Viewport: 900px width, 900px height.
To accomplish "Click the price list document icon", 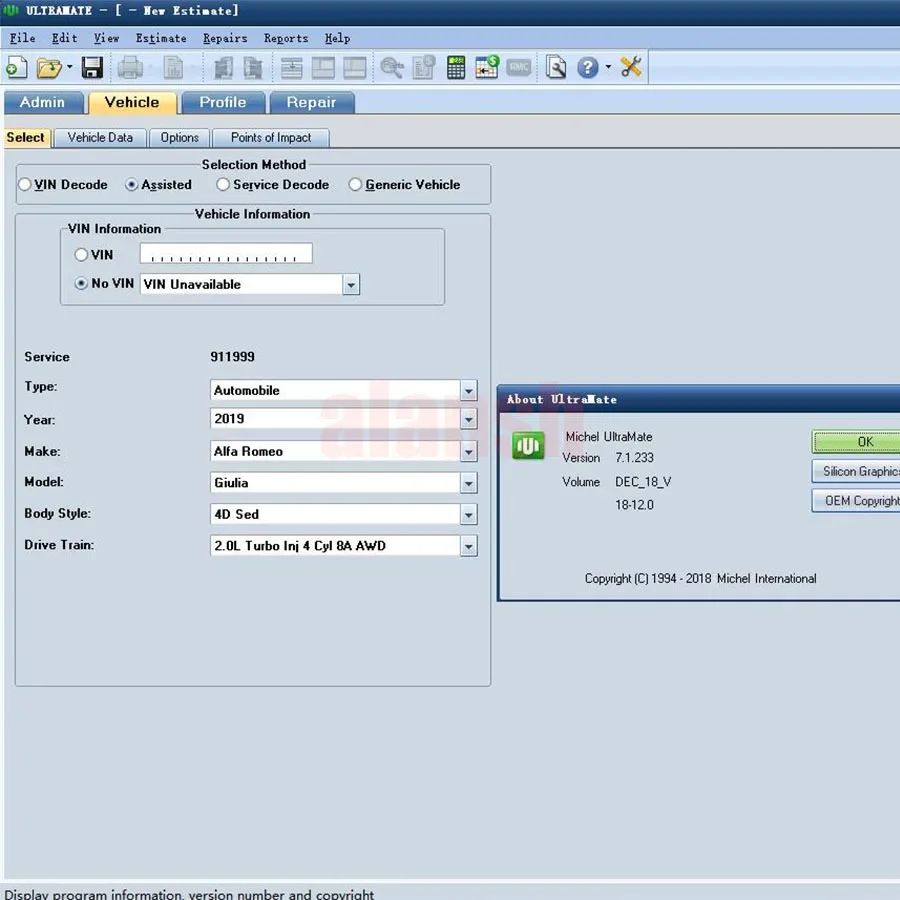I will click(x=424, y=67).
